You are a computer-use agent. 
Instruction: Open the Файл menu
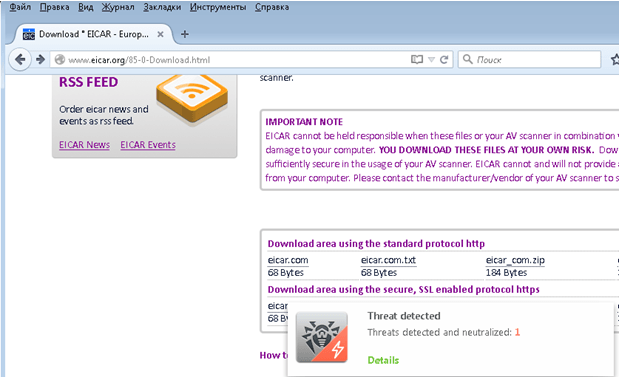click(x=20, y=7)
